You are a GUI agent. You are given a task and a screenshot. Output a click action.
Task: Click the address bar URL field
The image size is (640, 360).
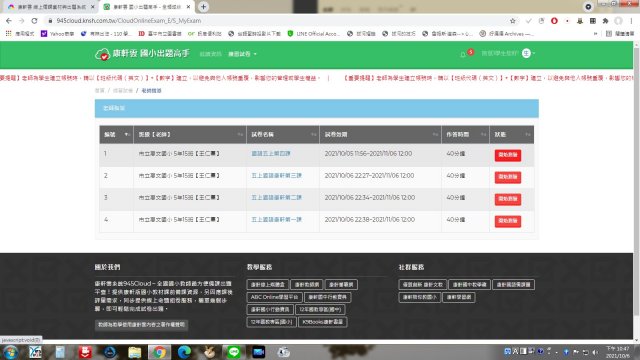(278, 20)
